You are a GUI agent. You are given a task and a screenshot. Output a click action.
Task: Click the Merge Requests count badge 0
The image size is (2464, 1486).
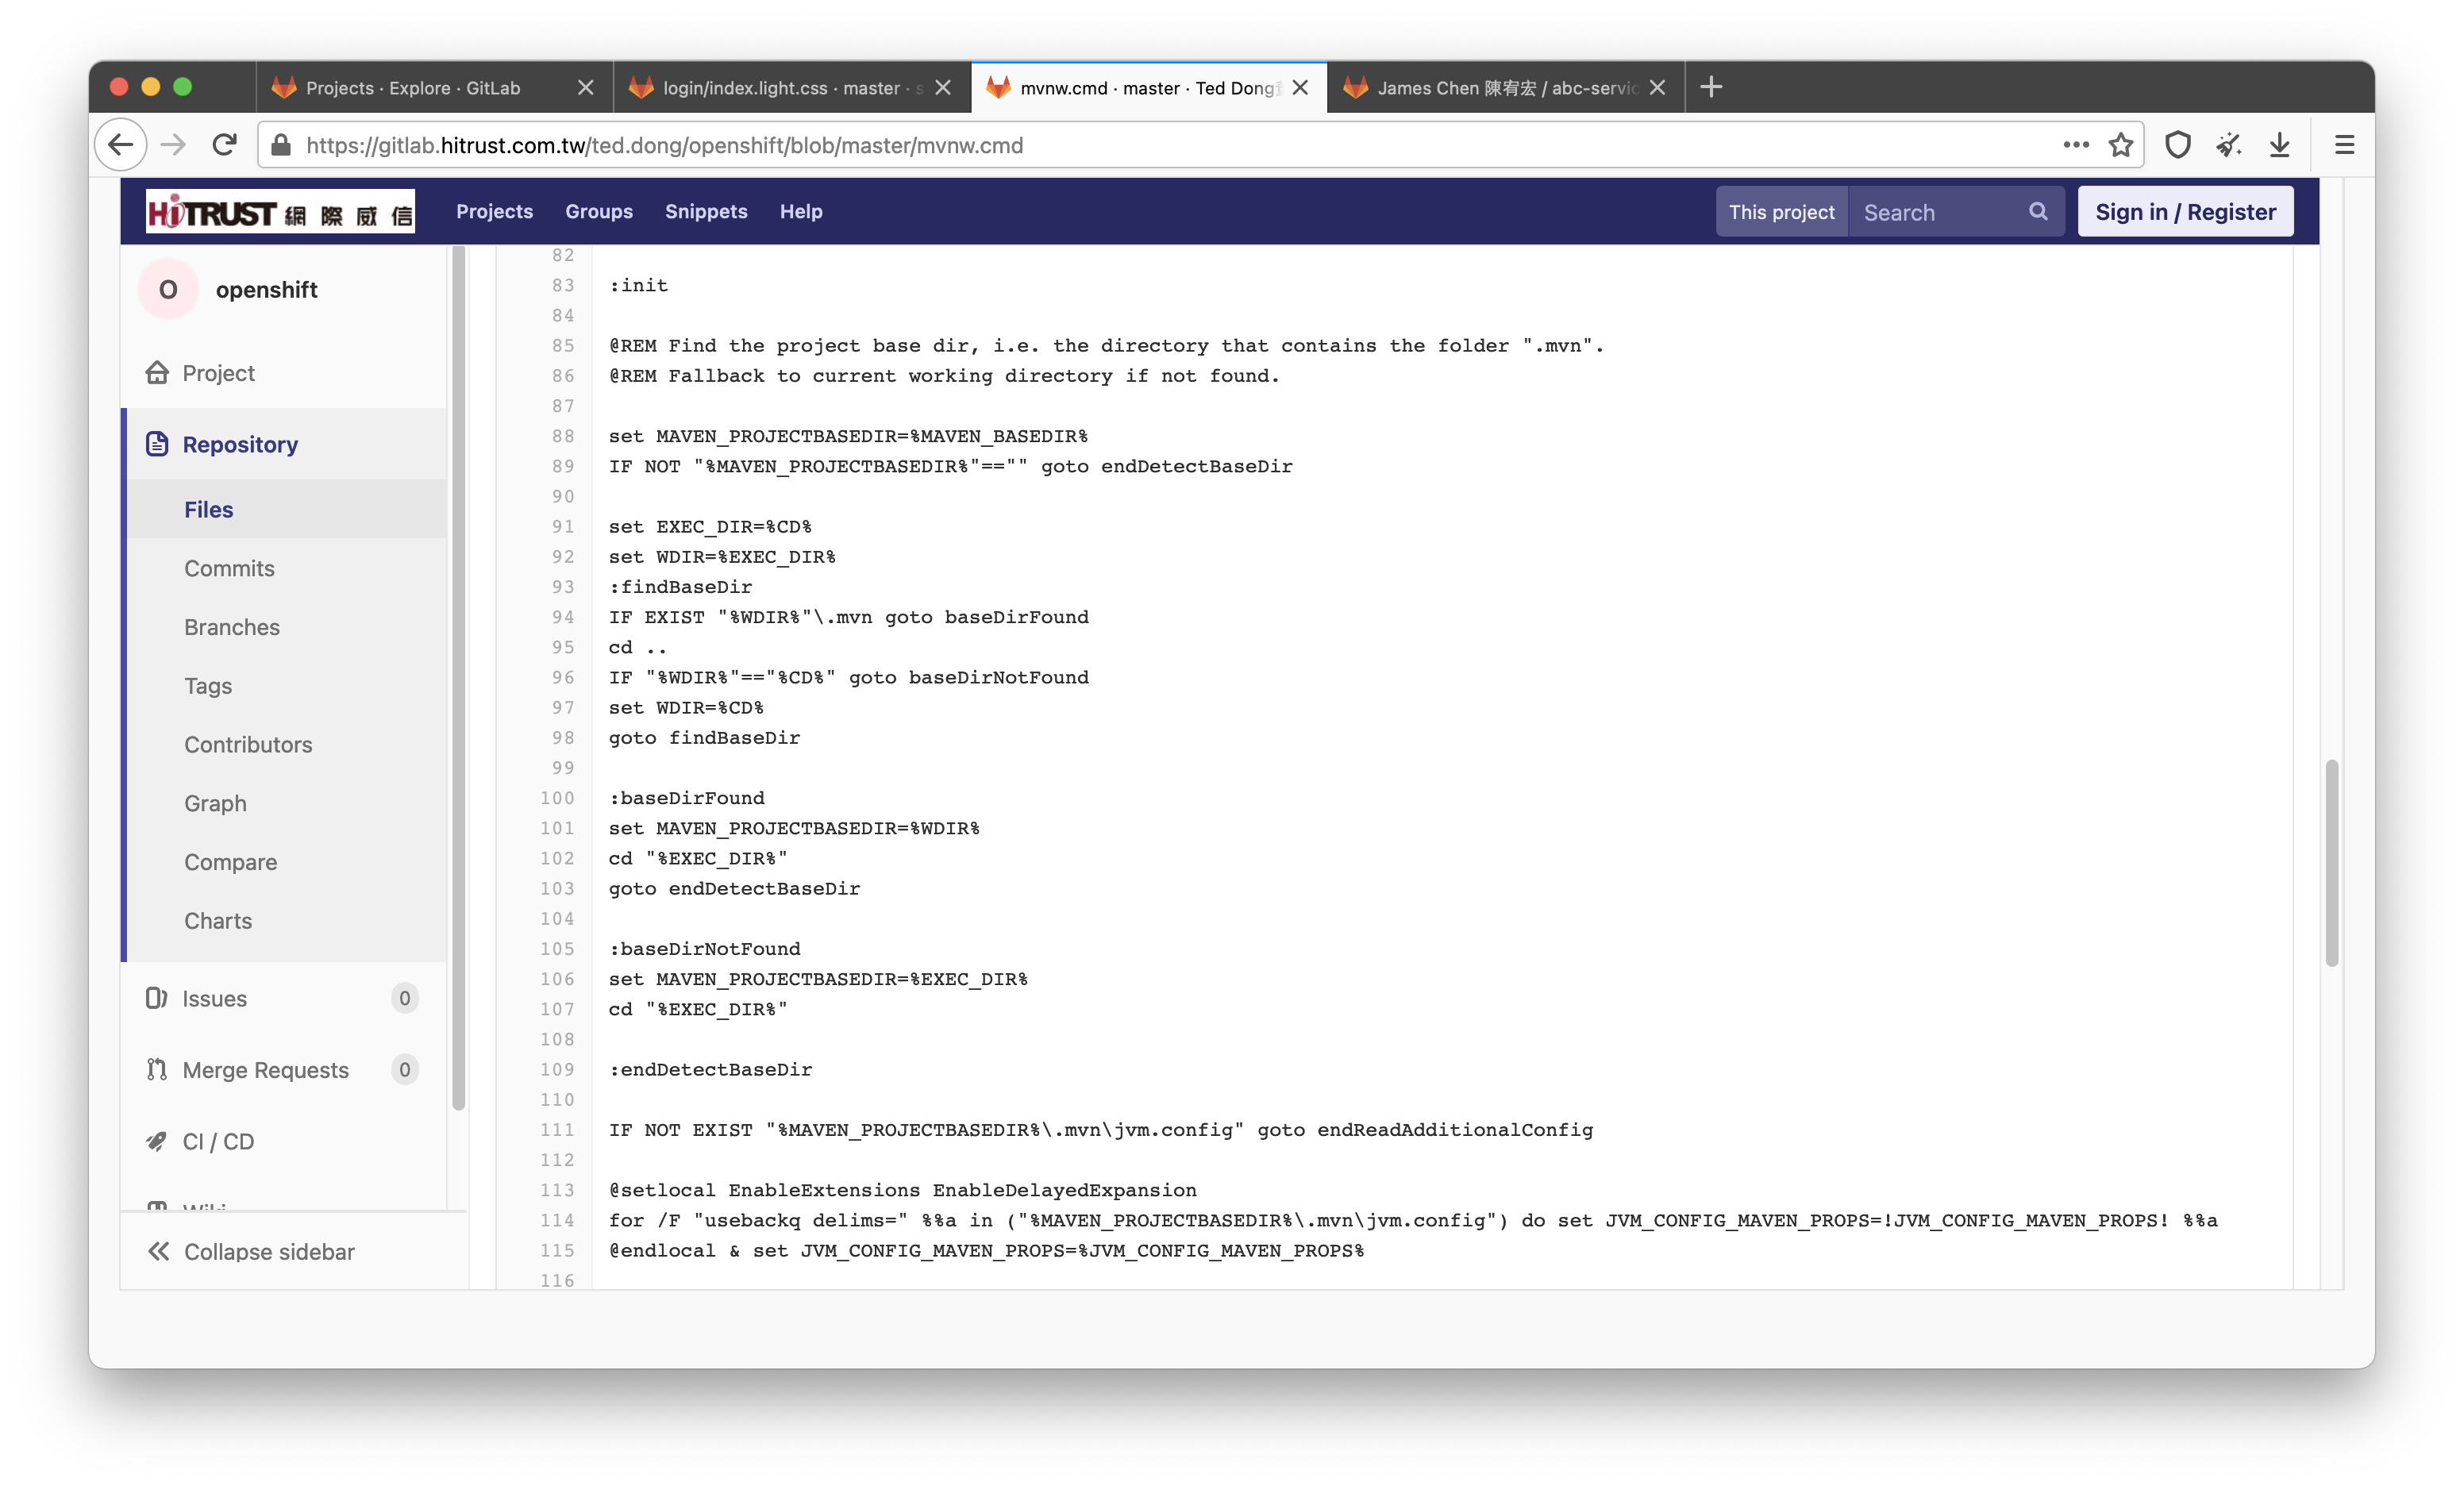pos(404,1070)
